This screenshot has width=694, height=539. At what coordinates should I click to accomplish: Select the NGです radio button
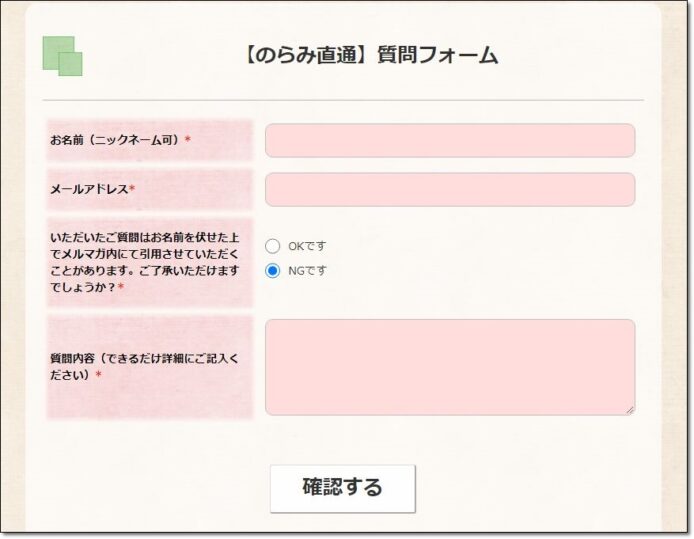pos(272,270)
